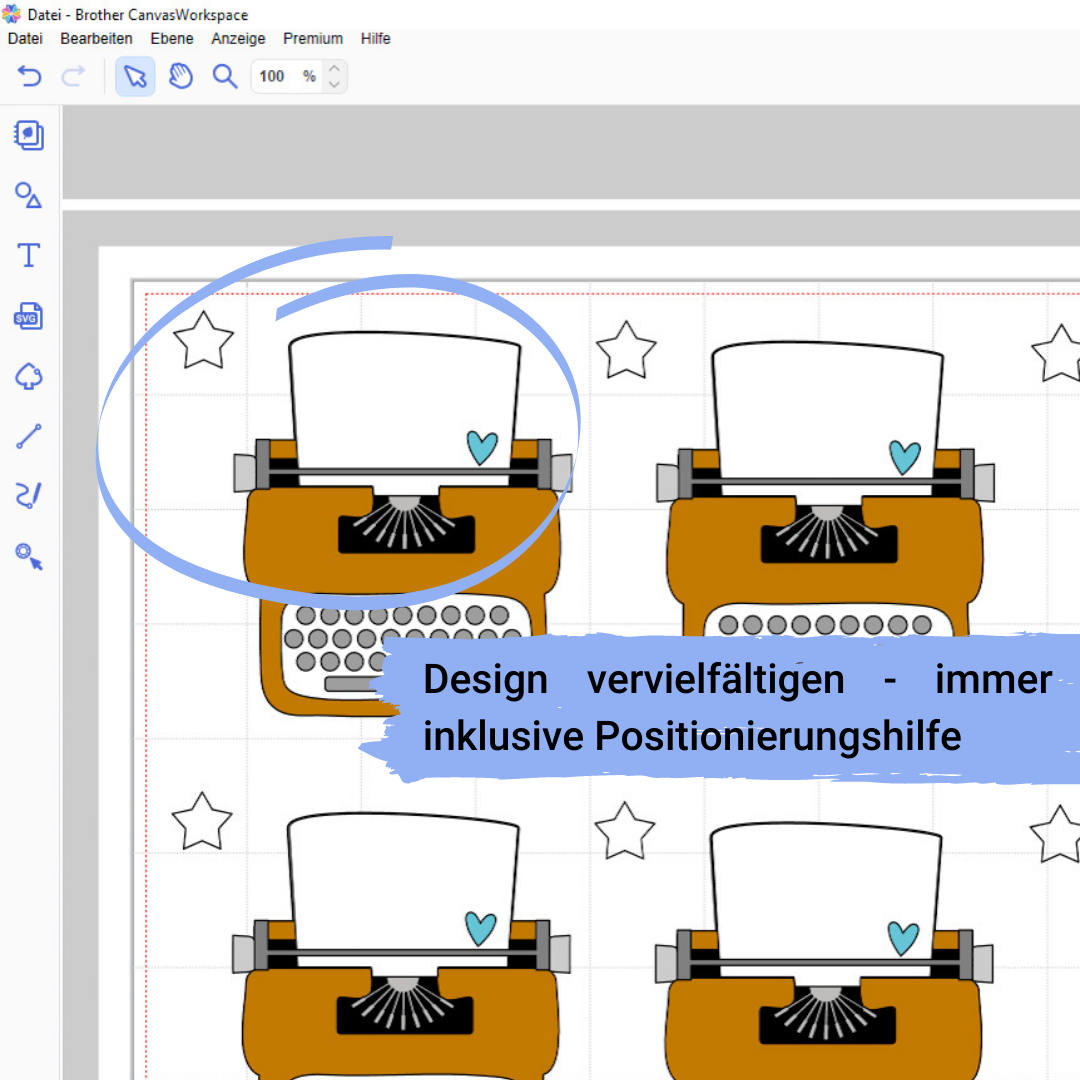Select the star beside the bottom-left typewriter
Viewport: 1080px width, 1080px height.
tap(202, 822)
